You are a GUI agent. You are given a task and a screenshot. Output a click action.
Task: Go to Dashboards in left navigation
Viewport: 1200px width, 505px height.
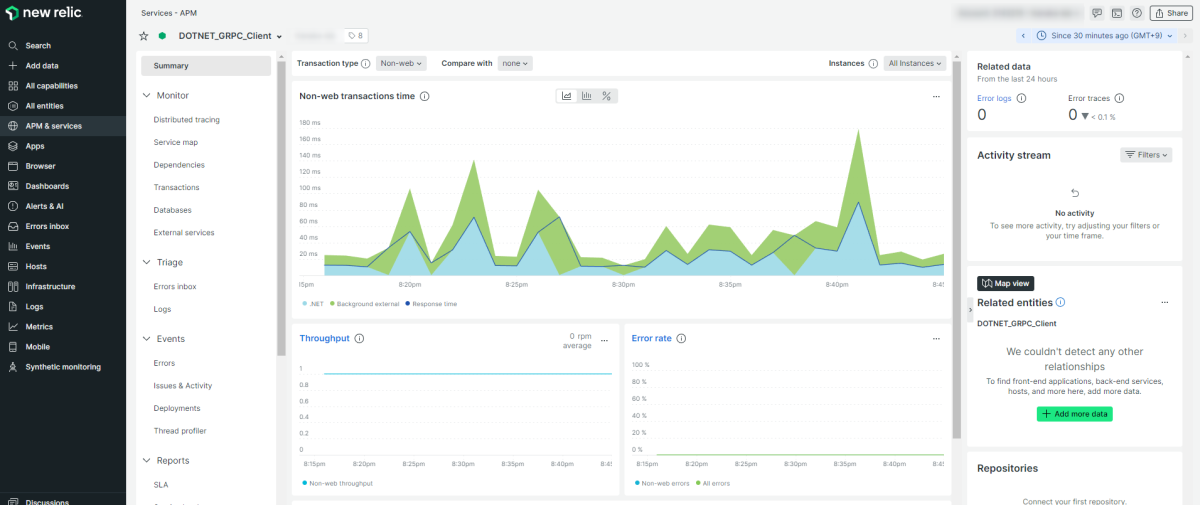pos(47,186)
